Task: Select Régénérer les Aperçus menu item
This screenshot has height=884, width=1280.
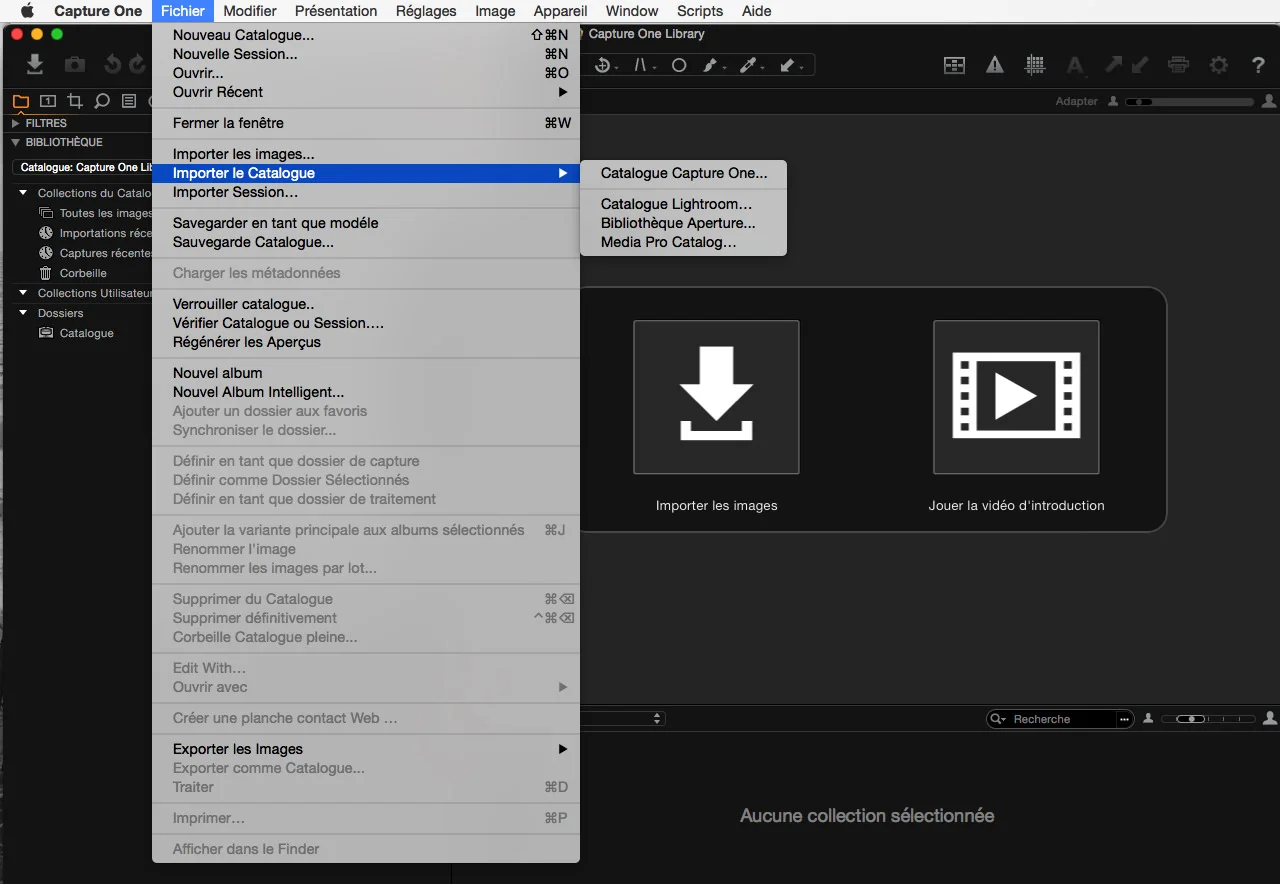Action: click(366, 342)
